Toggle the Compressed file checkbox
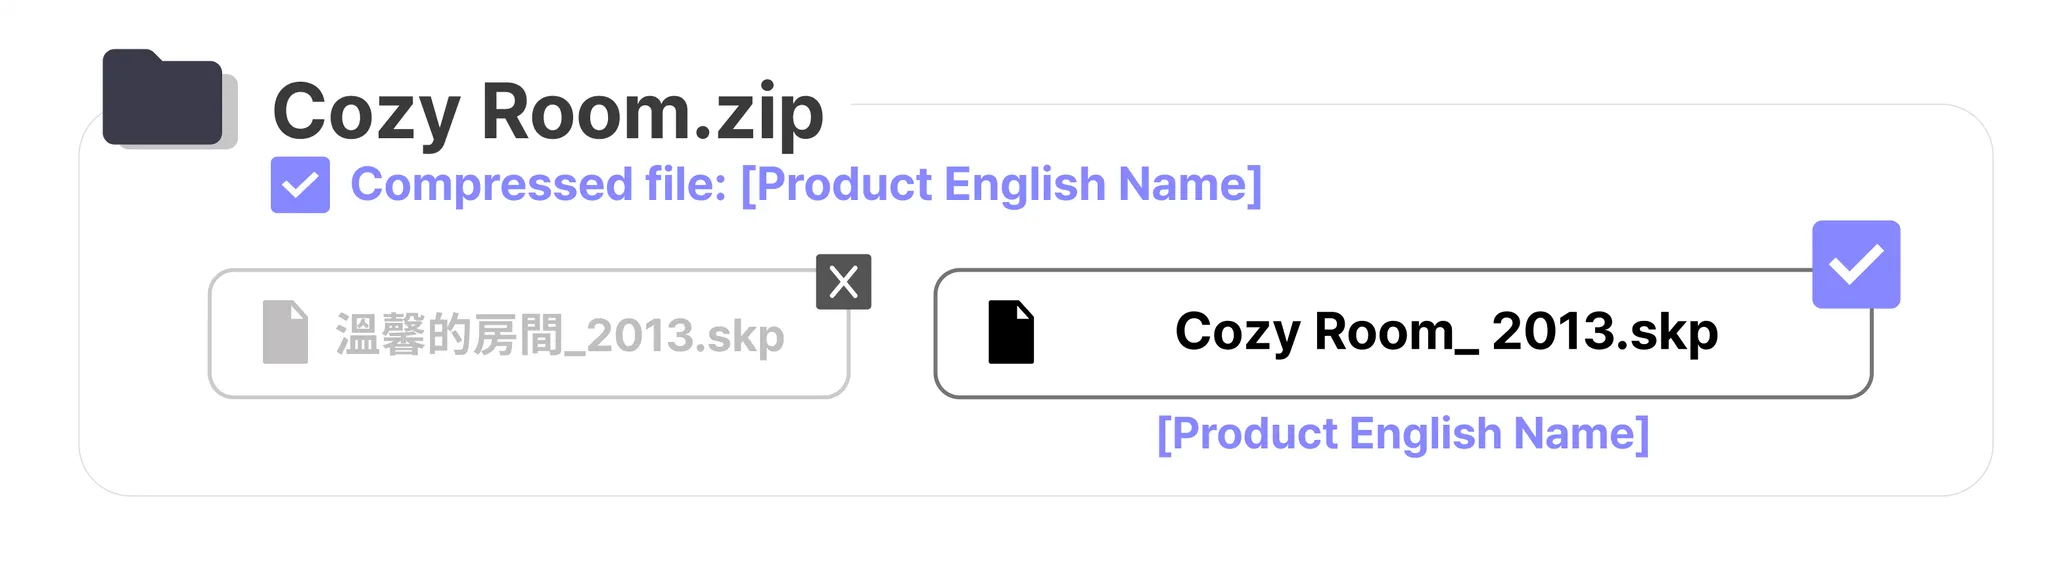The width and height of the screenshot is (2048, 563). click(x=300, y=185)
